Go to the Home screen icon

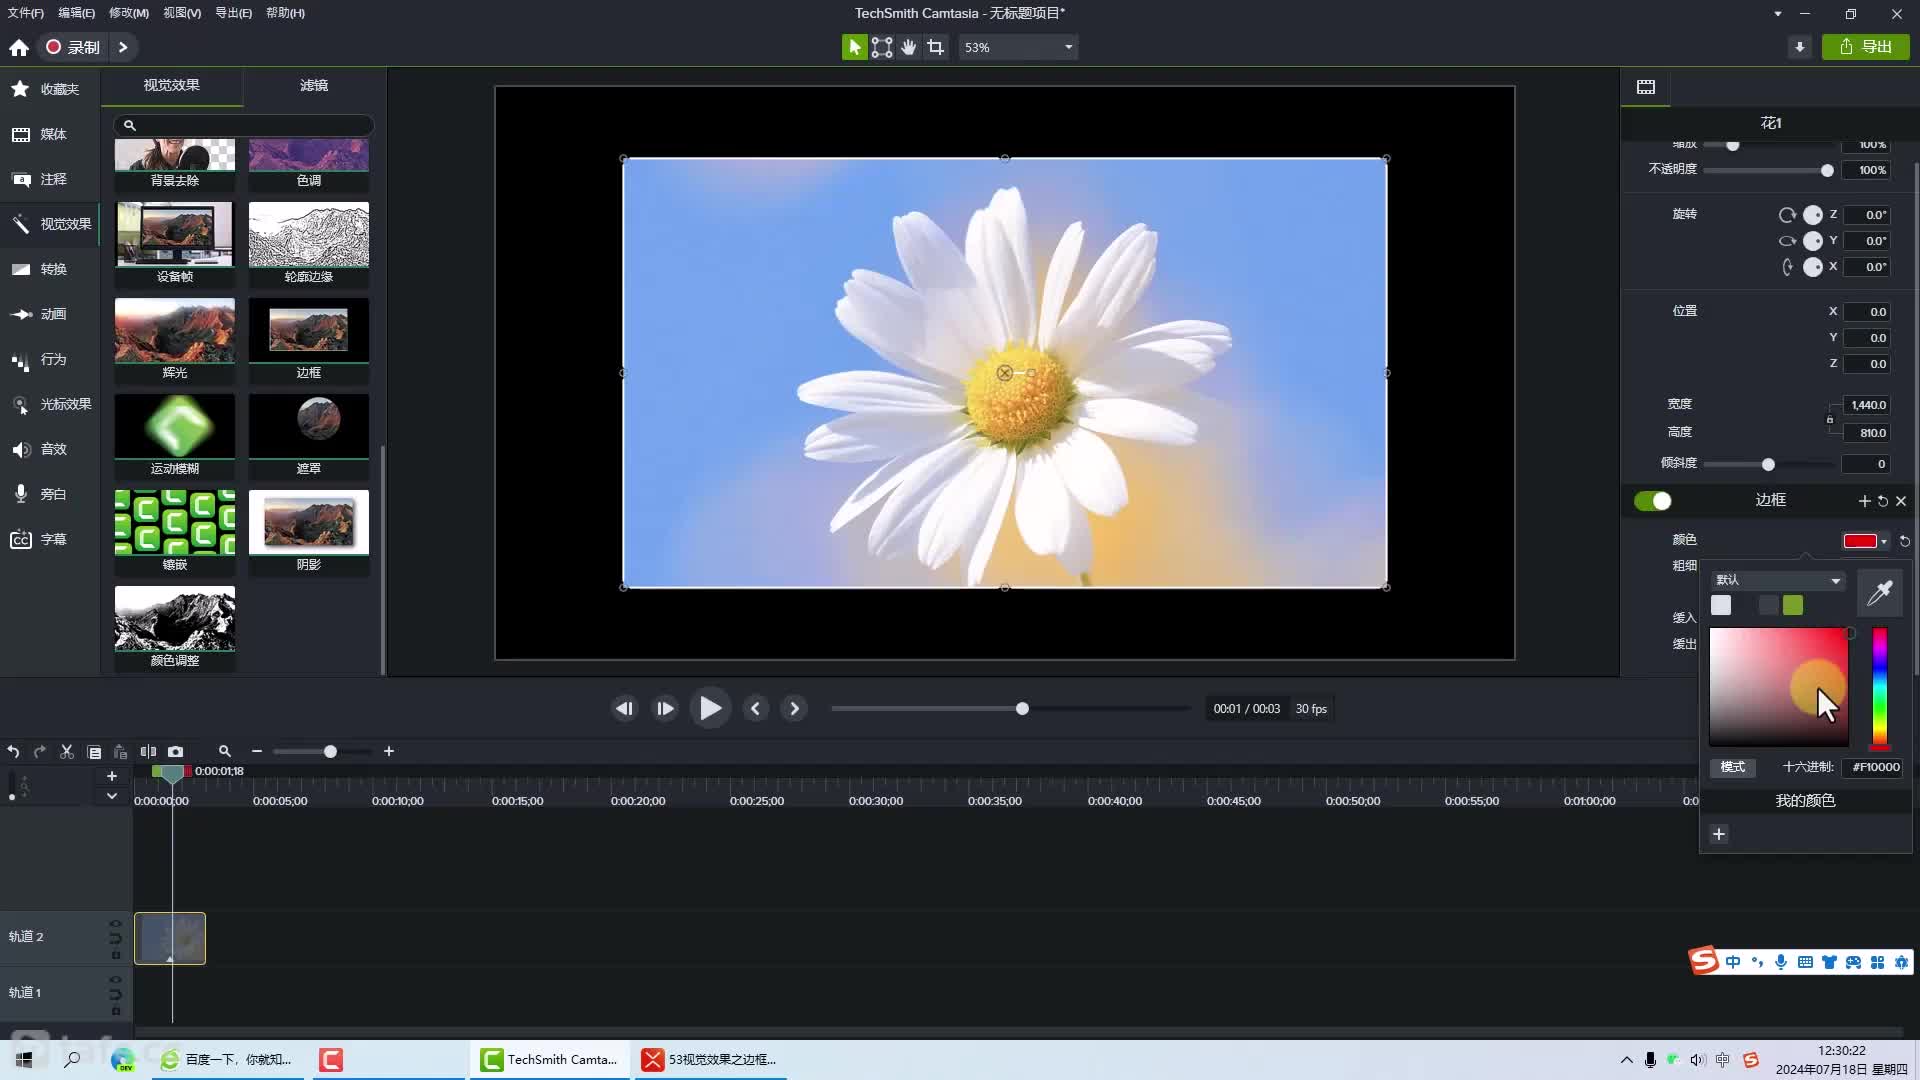click(x=19, y=47)
